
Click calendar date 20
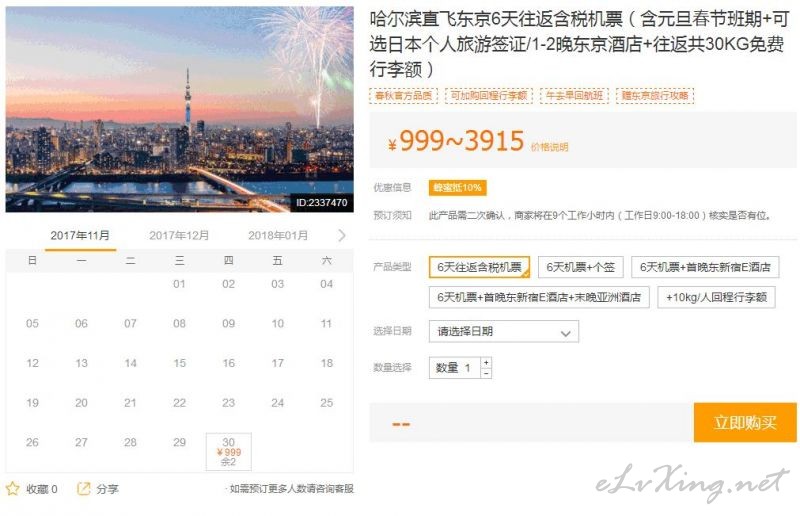(81, 403)
